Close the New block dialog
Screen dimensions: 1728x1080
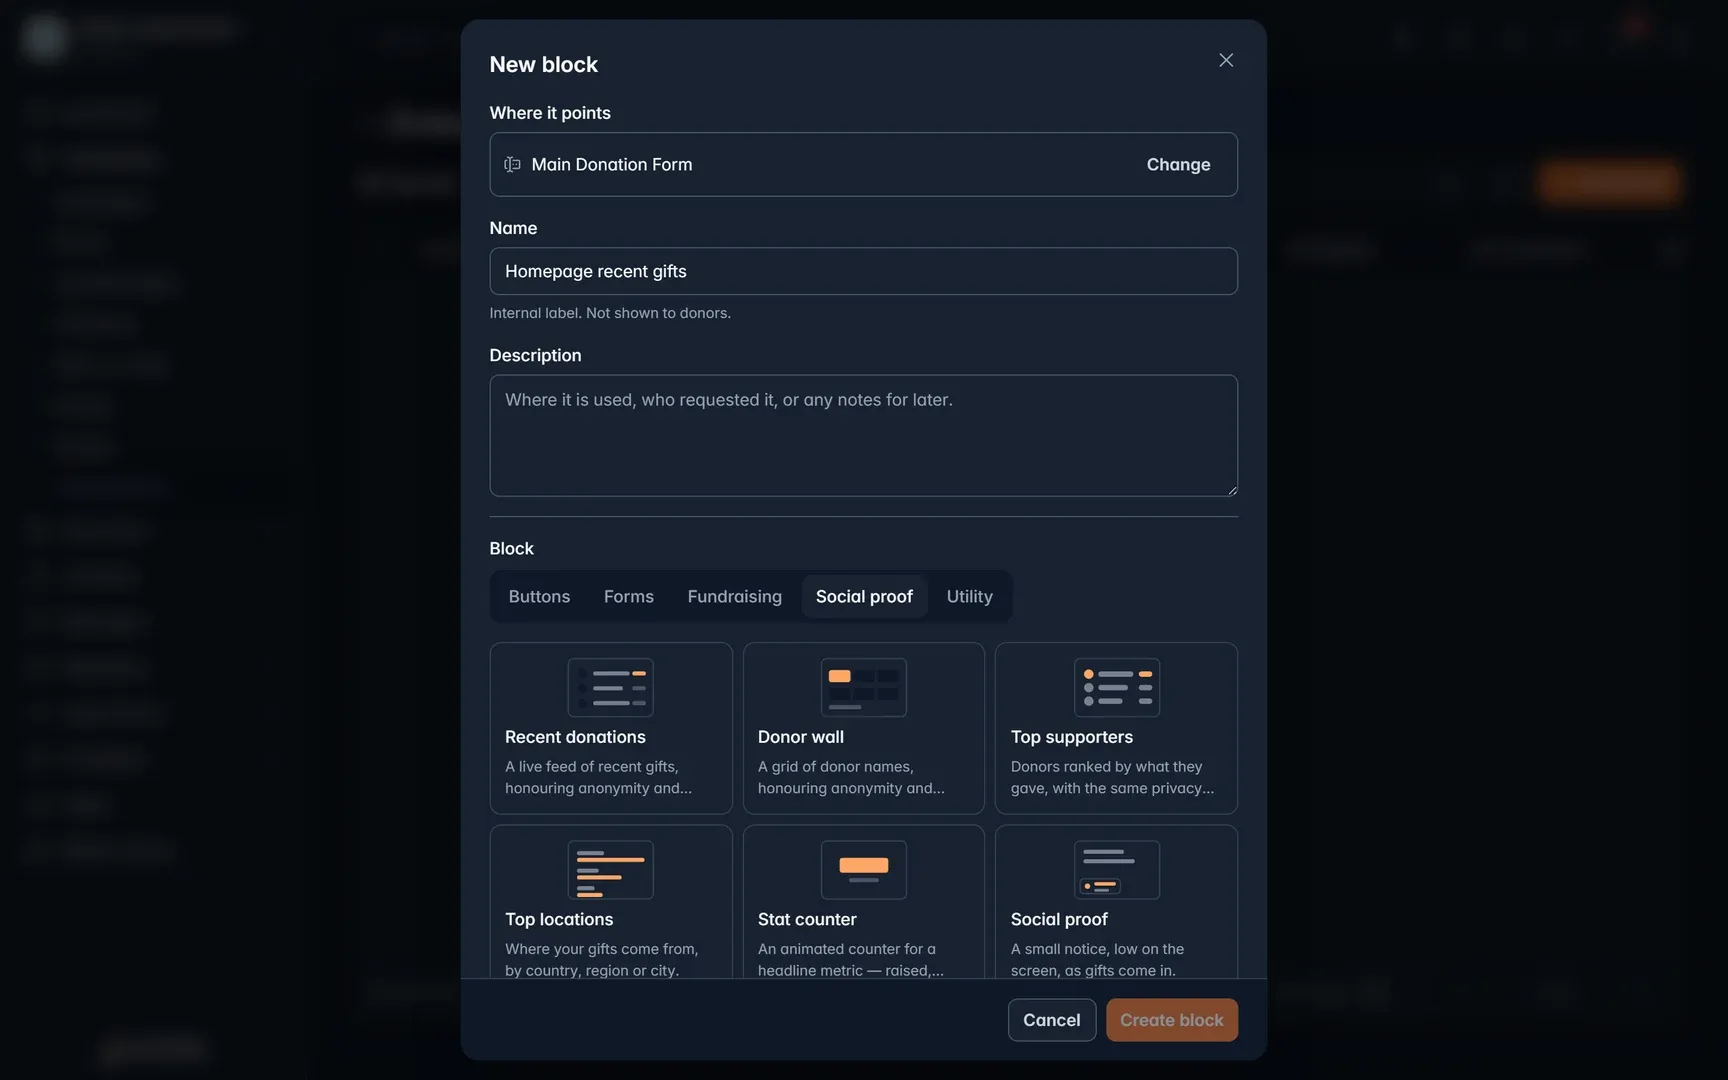[1225, 60]
